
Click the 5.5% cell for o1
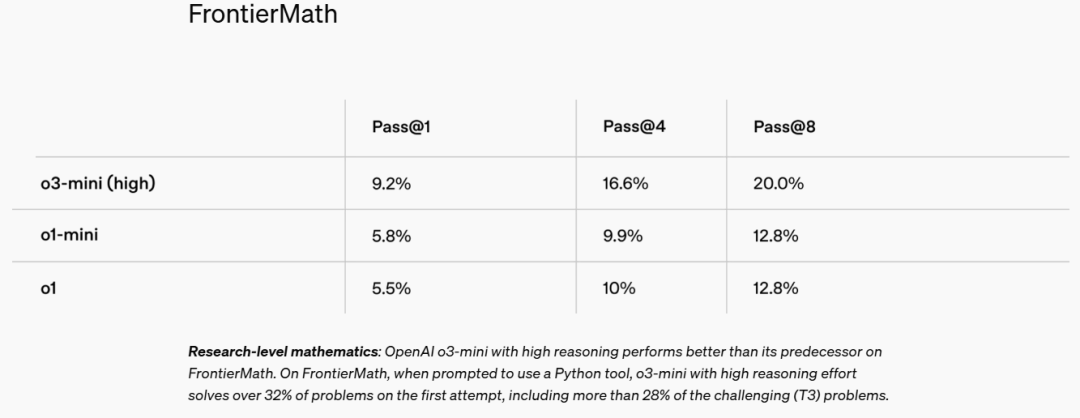[391, 288]
